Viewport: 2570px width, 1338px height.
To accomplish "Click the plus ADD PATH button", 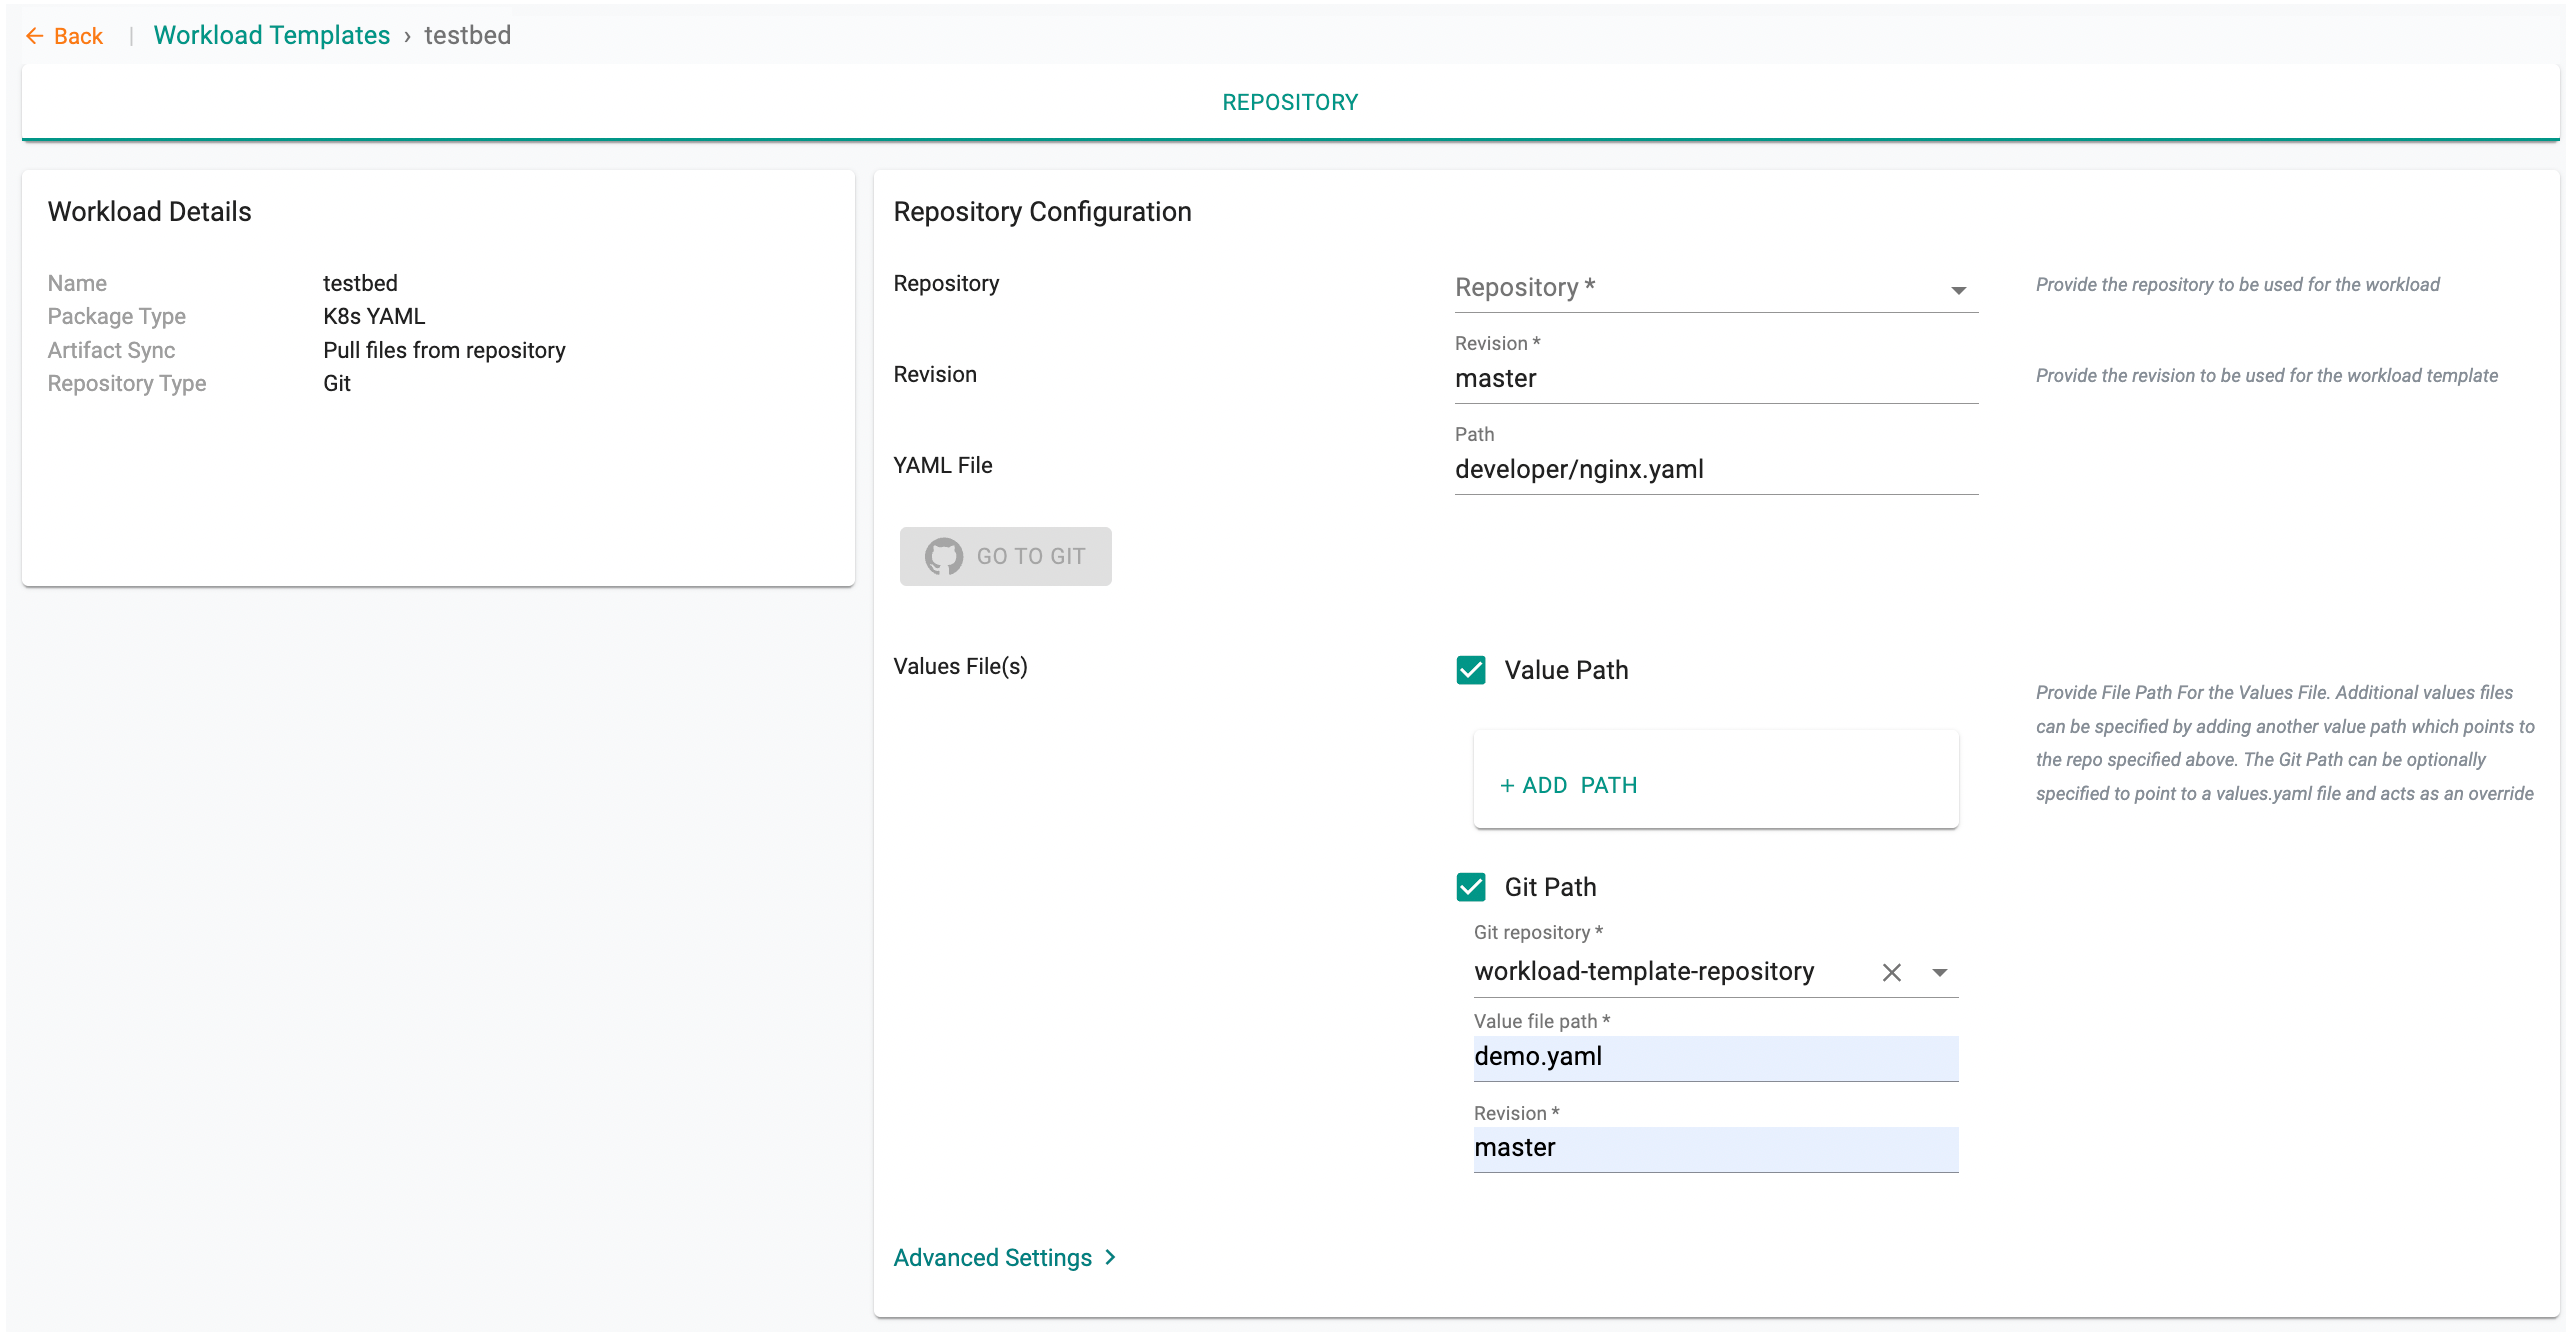I will pyautogui.click(x=1568, y=785).
